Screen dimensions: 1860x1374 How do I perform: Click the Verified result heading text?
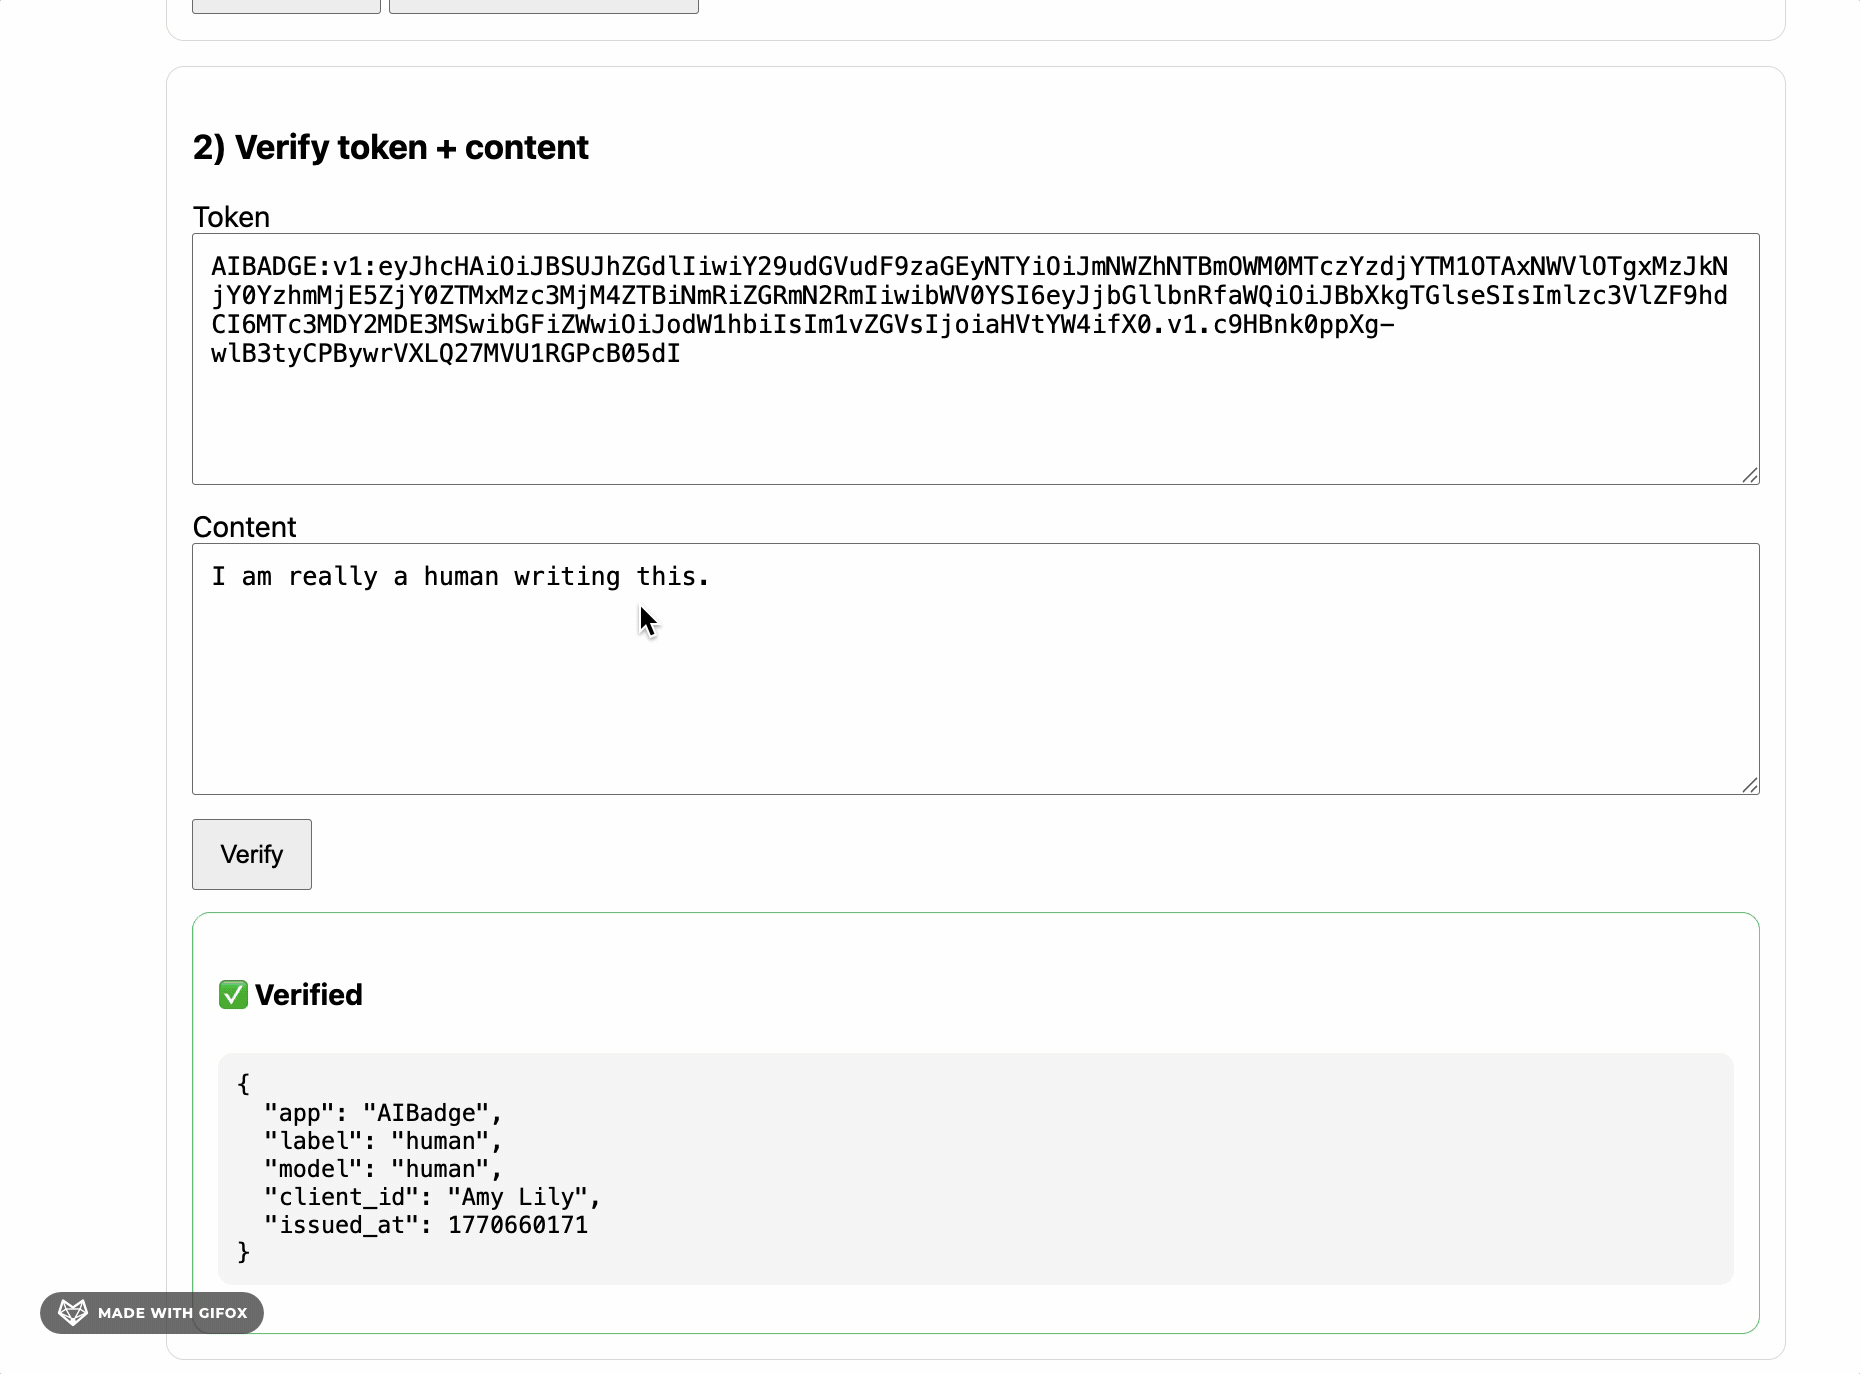[x=309, y=995]
